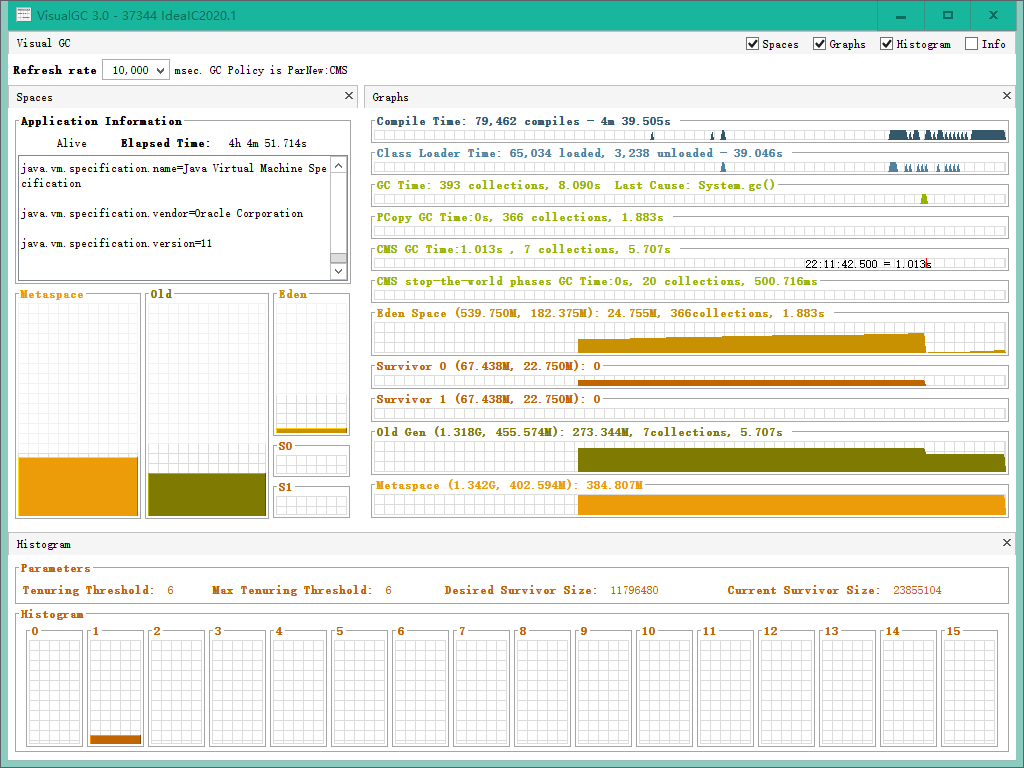Close the Histogram panel

(x=1006, y=543)
